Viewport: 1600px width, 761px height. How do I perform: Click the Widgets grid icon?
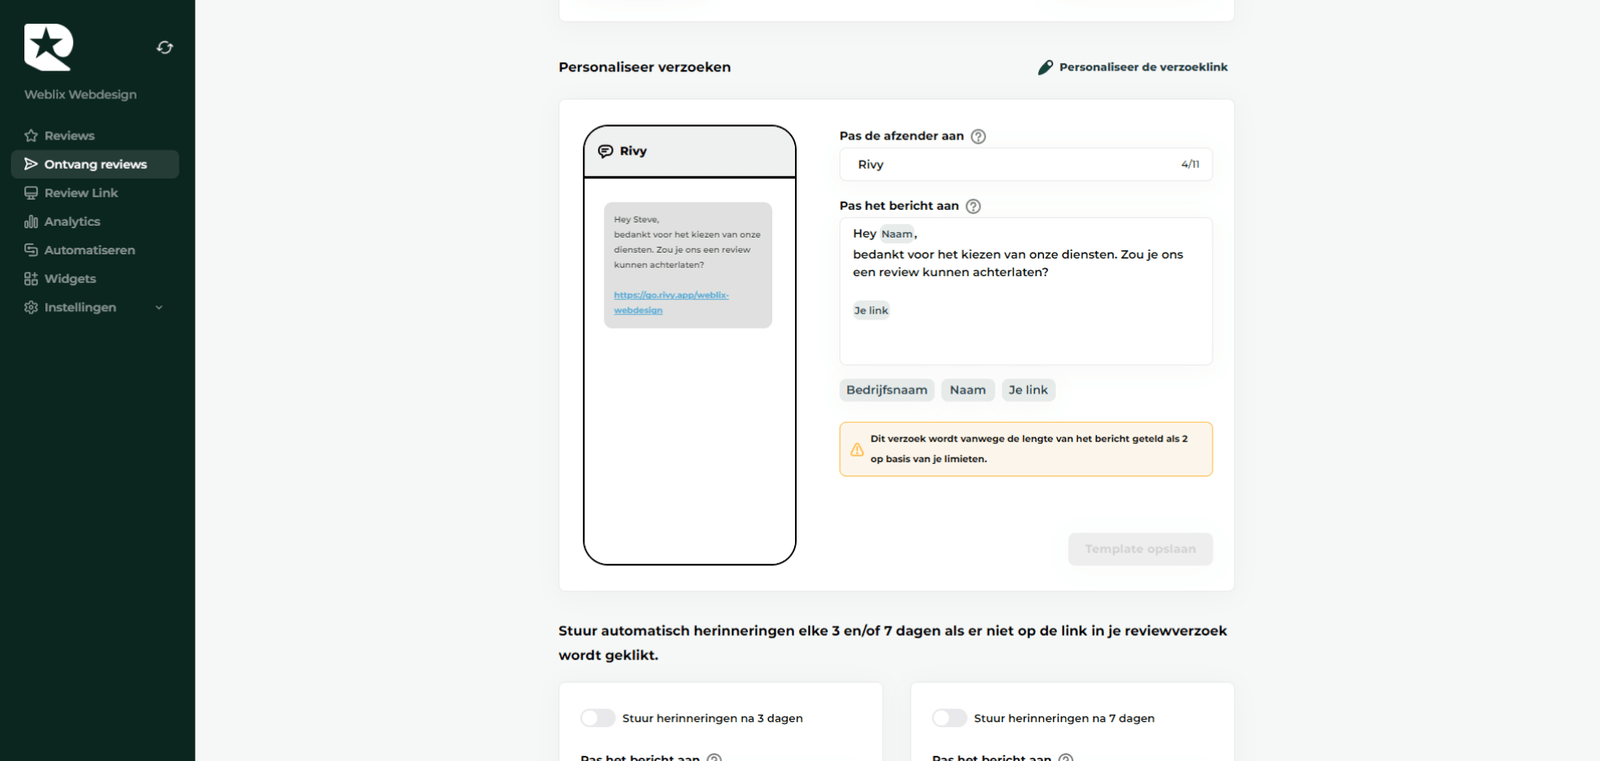(31, 279)
